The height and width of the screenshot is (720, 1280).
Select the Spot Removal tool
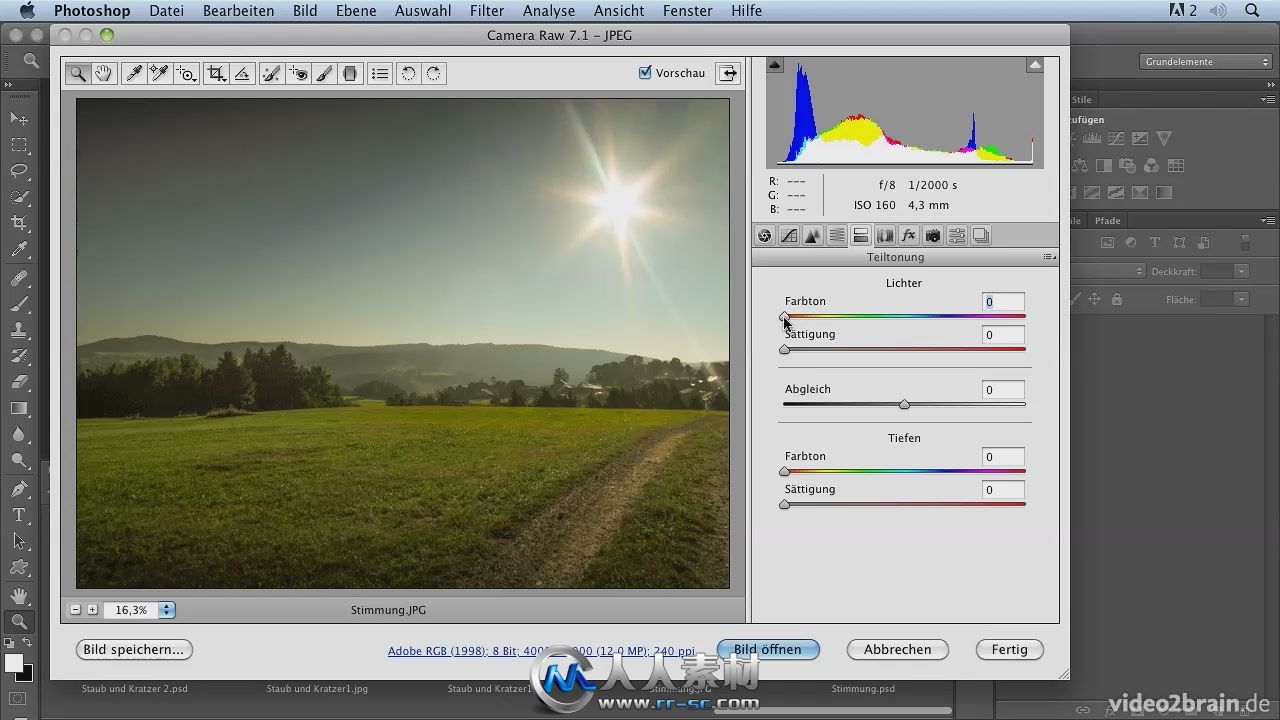click(x=271, y=73)
